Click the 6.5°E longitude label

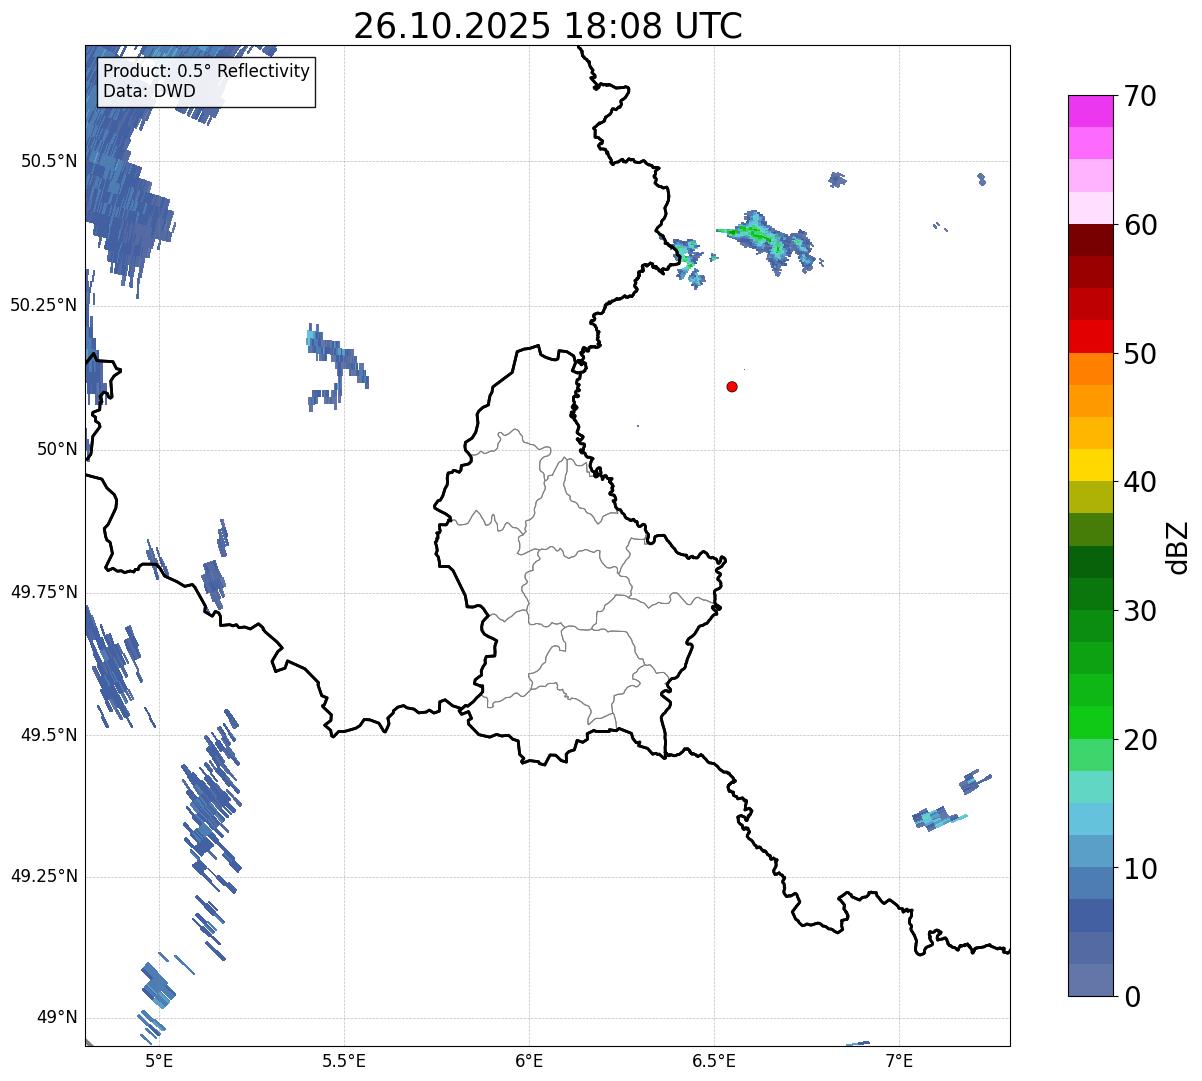[714, 1060]
